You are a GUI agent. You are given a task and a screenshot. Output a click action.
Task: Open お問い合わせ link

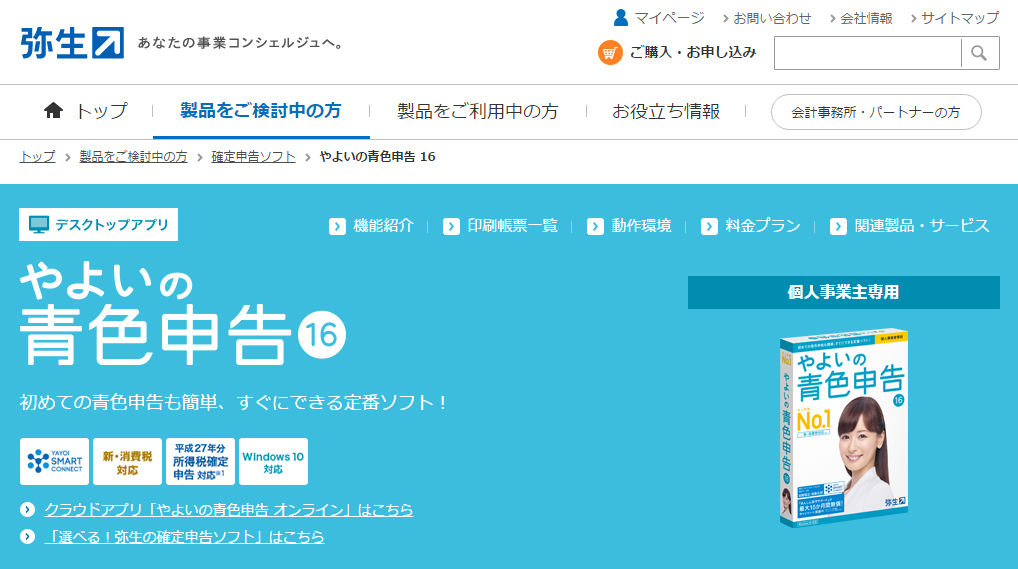point(772,18)
